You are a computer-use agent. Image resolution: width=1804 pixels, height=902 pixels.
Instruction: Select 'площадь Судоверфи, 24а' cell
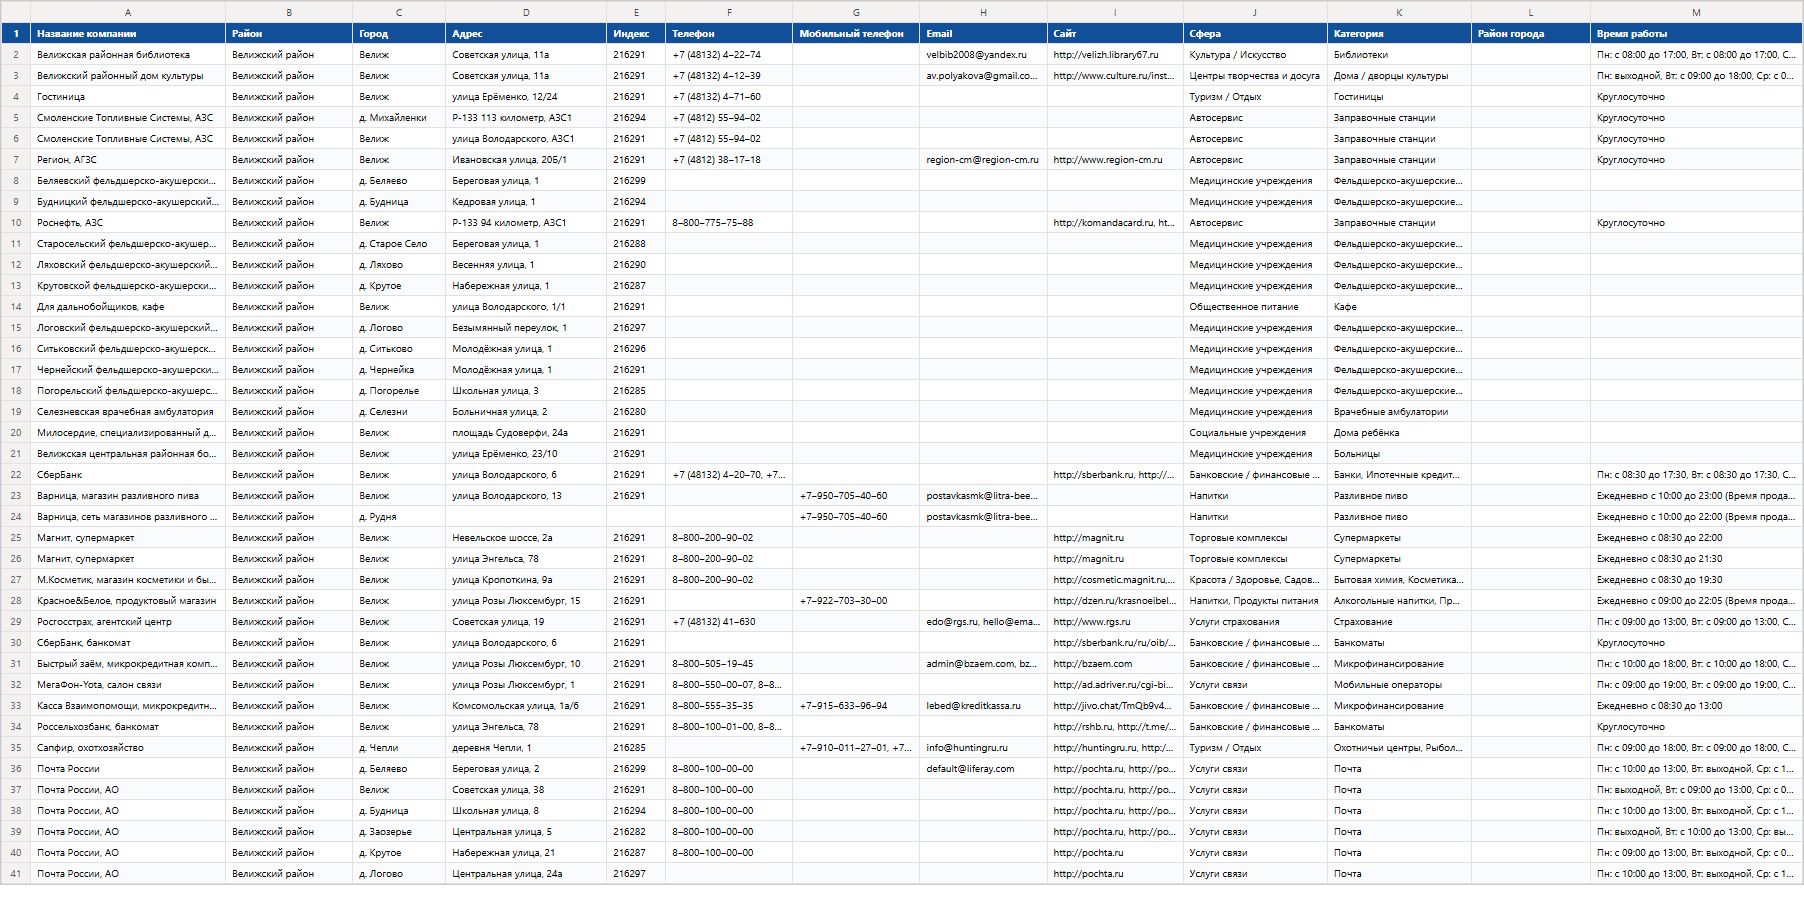coord(526,433)
